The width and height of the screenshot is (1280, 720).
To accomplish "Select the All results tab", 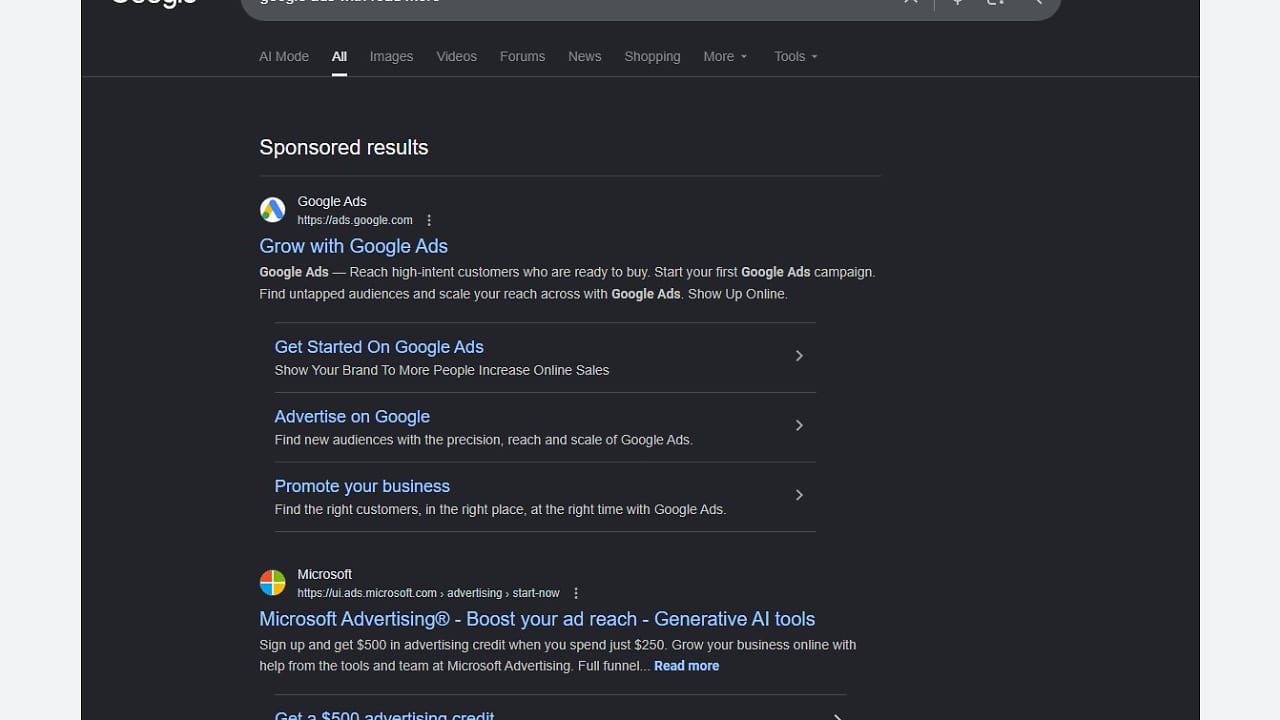I will [340, 57].
